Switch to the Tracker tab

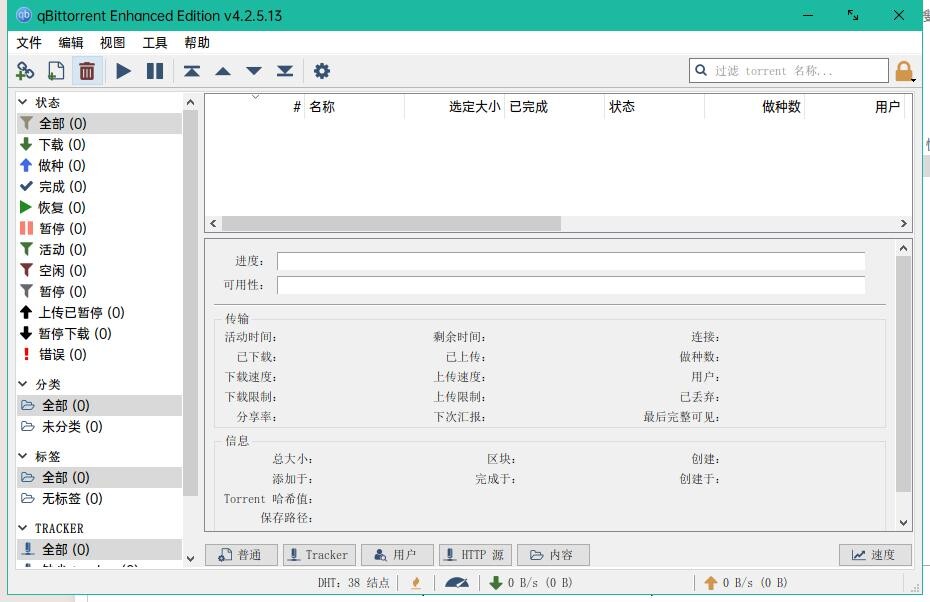tap(319, 555)
